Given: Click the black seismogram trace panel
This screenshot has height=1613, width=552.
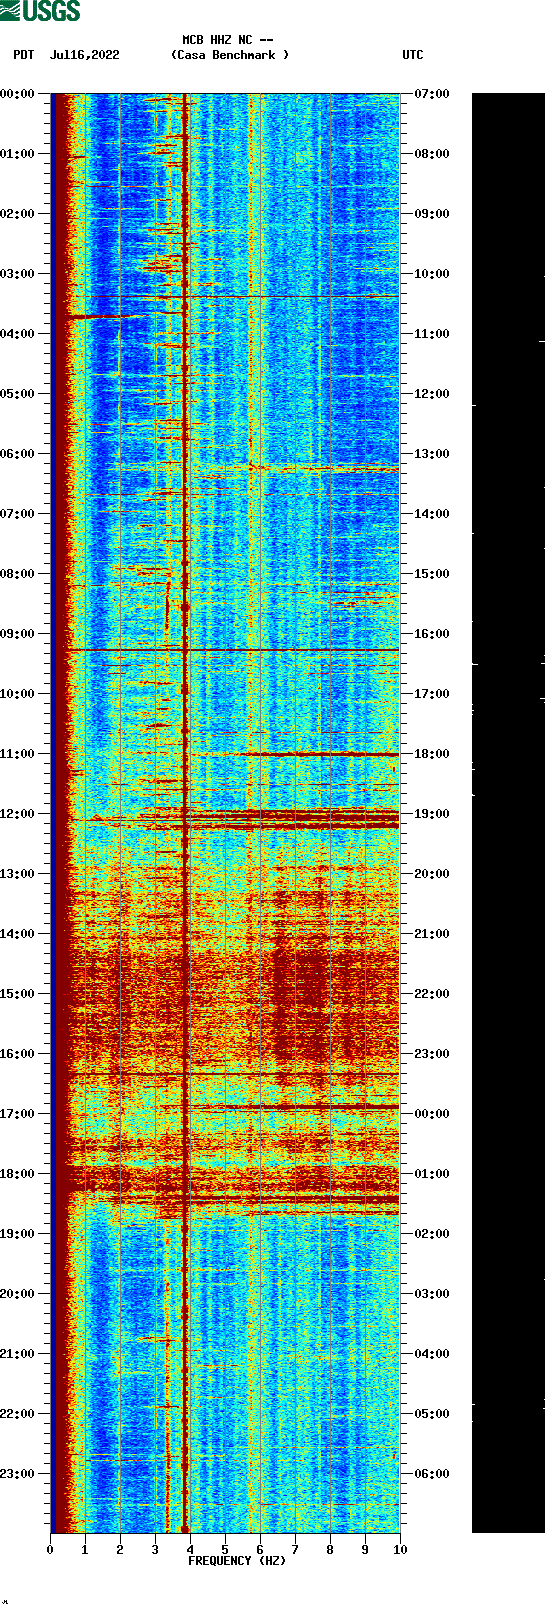Looking at the screenshot, I should (508, 813).
